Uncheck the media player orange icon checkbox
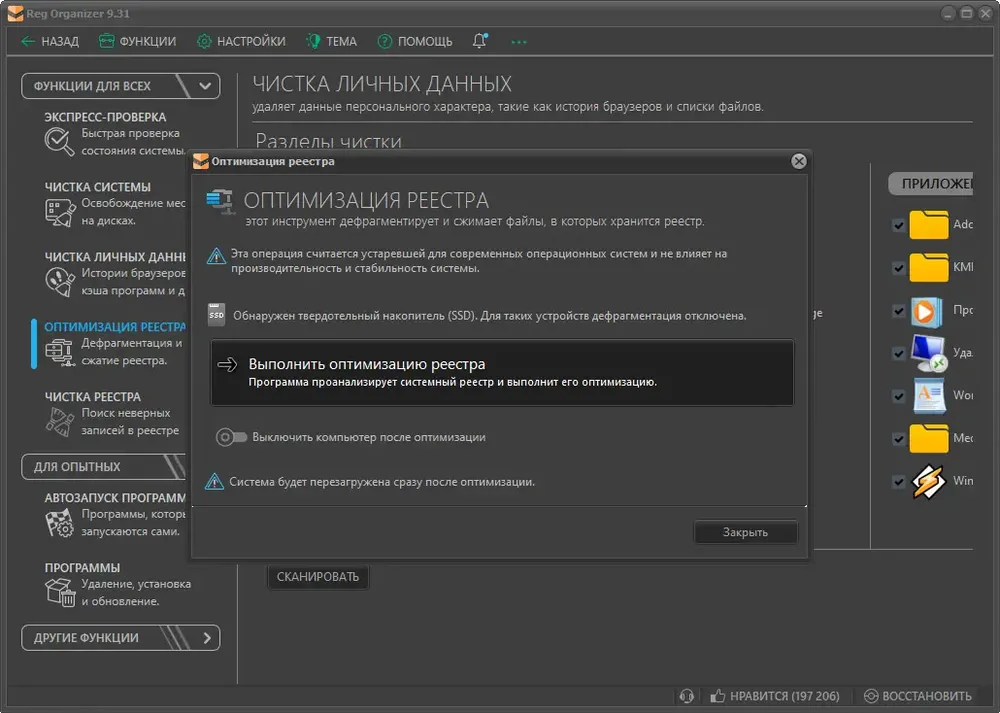The image size is (1000, 713). pos(899,311)
